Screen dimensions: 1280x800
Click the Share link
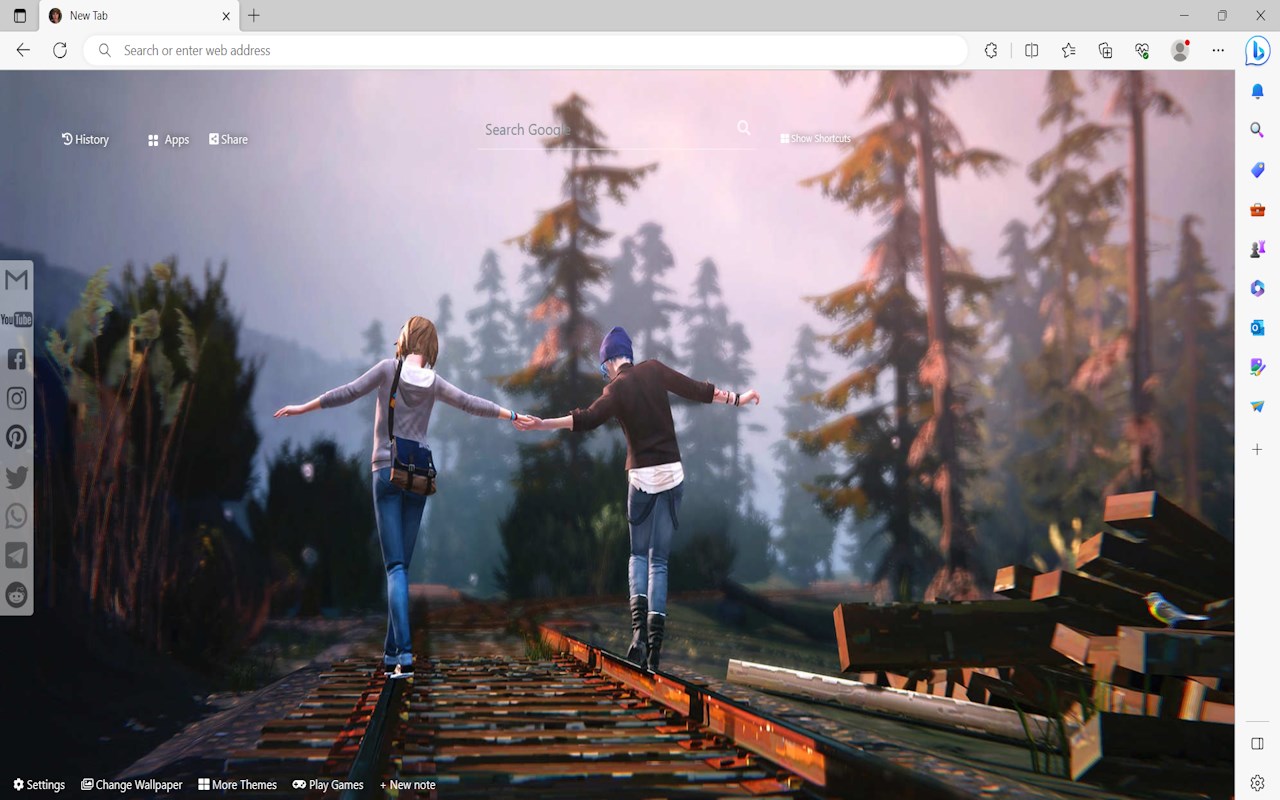coord(228,140)
